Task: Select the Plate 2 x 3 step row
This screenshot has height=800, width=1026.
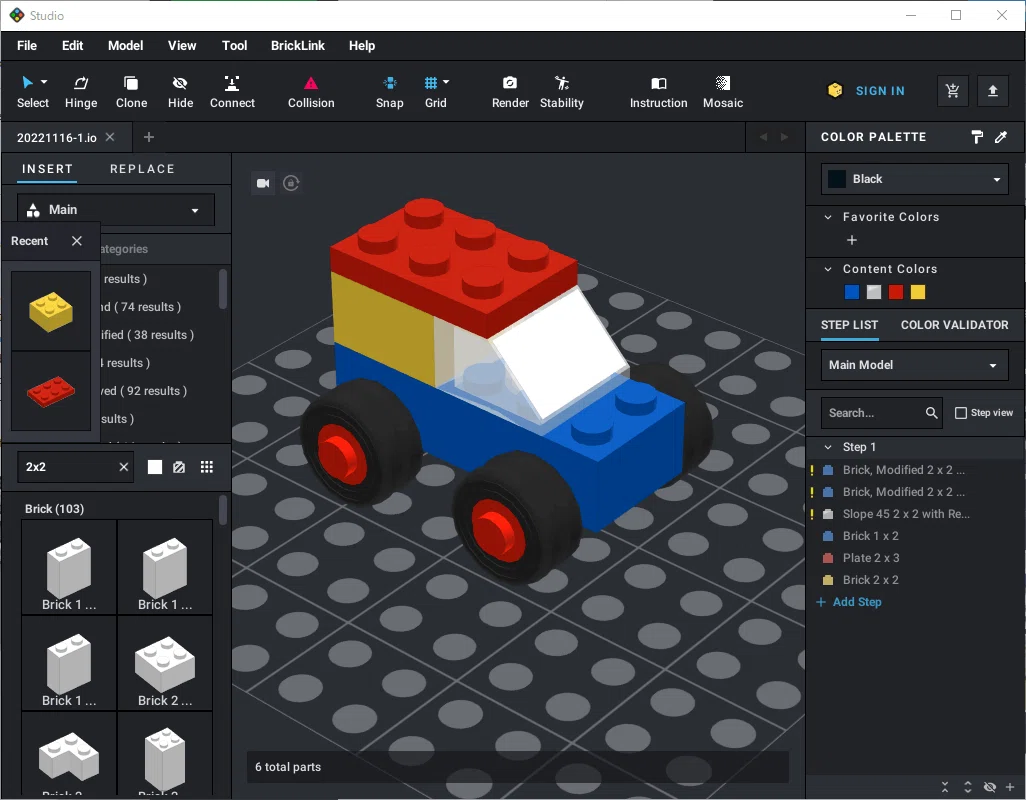Action: [916, 558]
